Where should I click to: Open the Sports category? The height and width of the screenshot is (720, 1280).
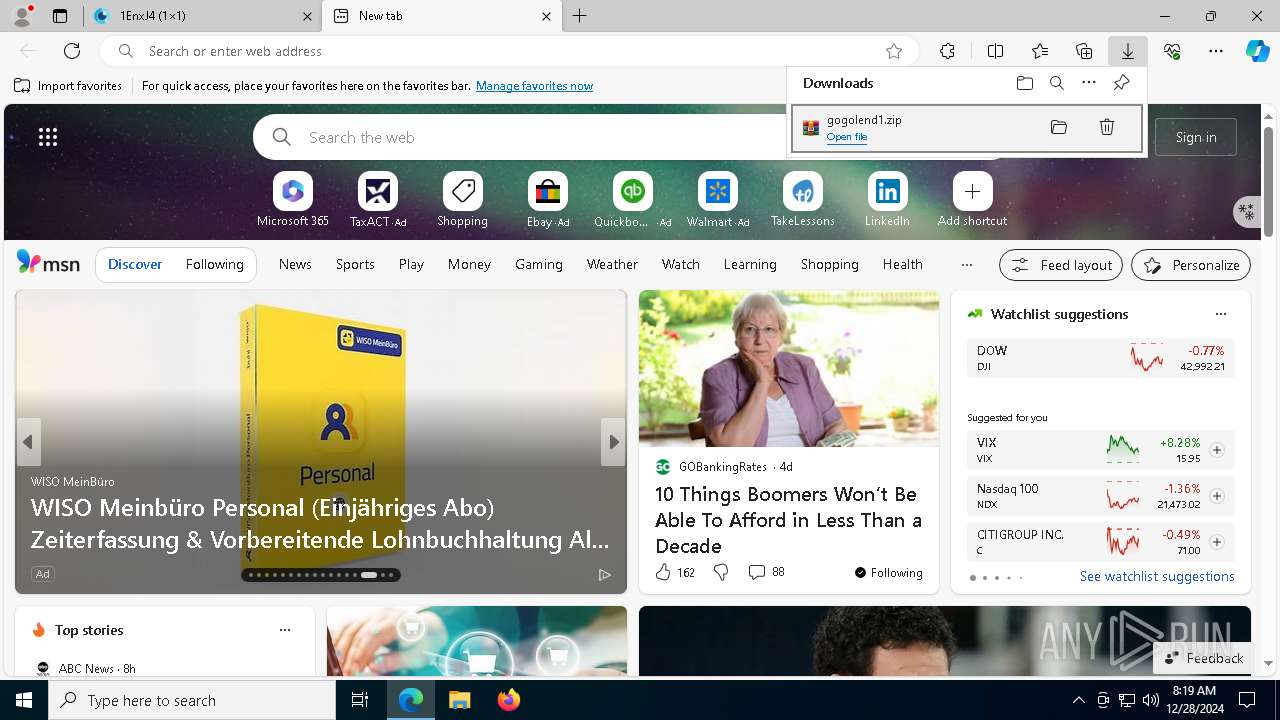355,265
